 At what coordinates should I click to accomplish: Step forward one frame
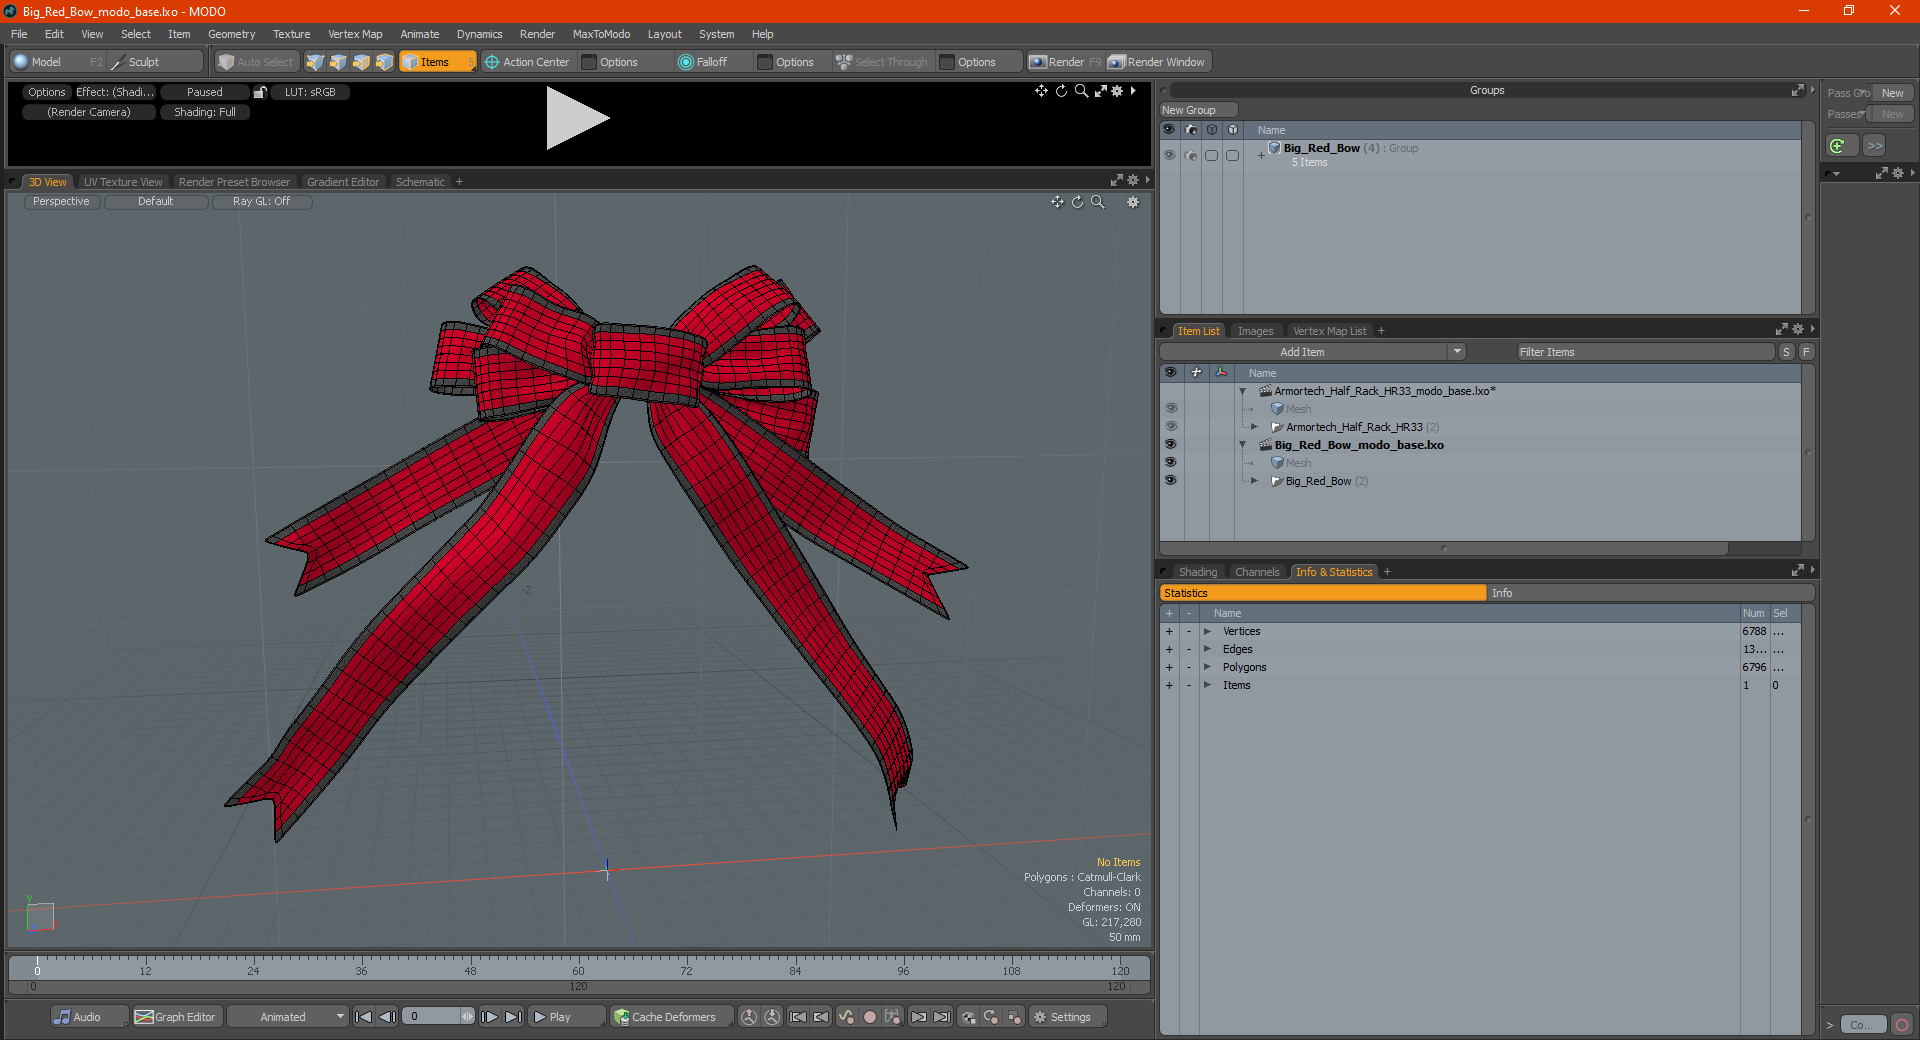tap(489, 1017)
